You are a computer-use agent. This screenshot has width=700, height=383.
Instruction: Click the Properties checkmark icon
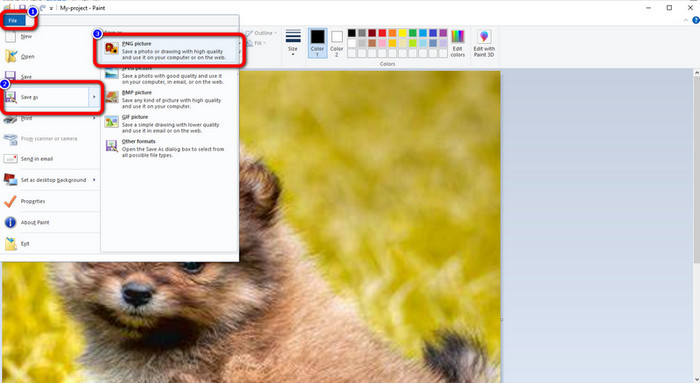point(10,201)
